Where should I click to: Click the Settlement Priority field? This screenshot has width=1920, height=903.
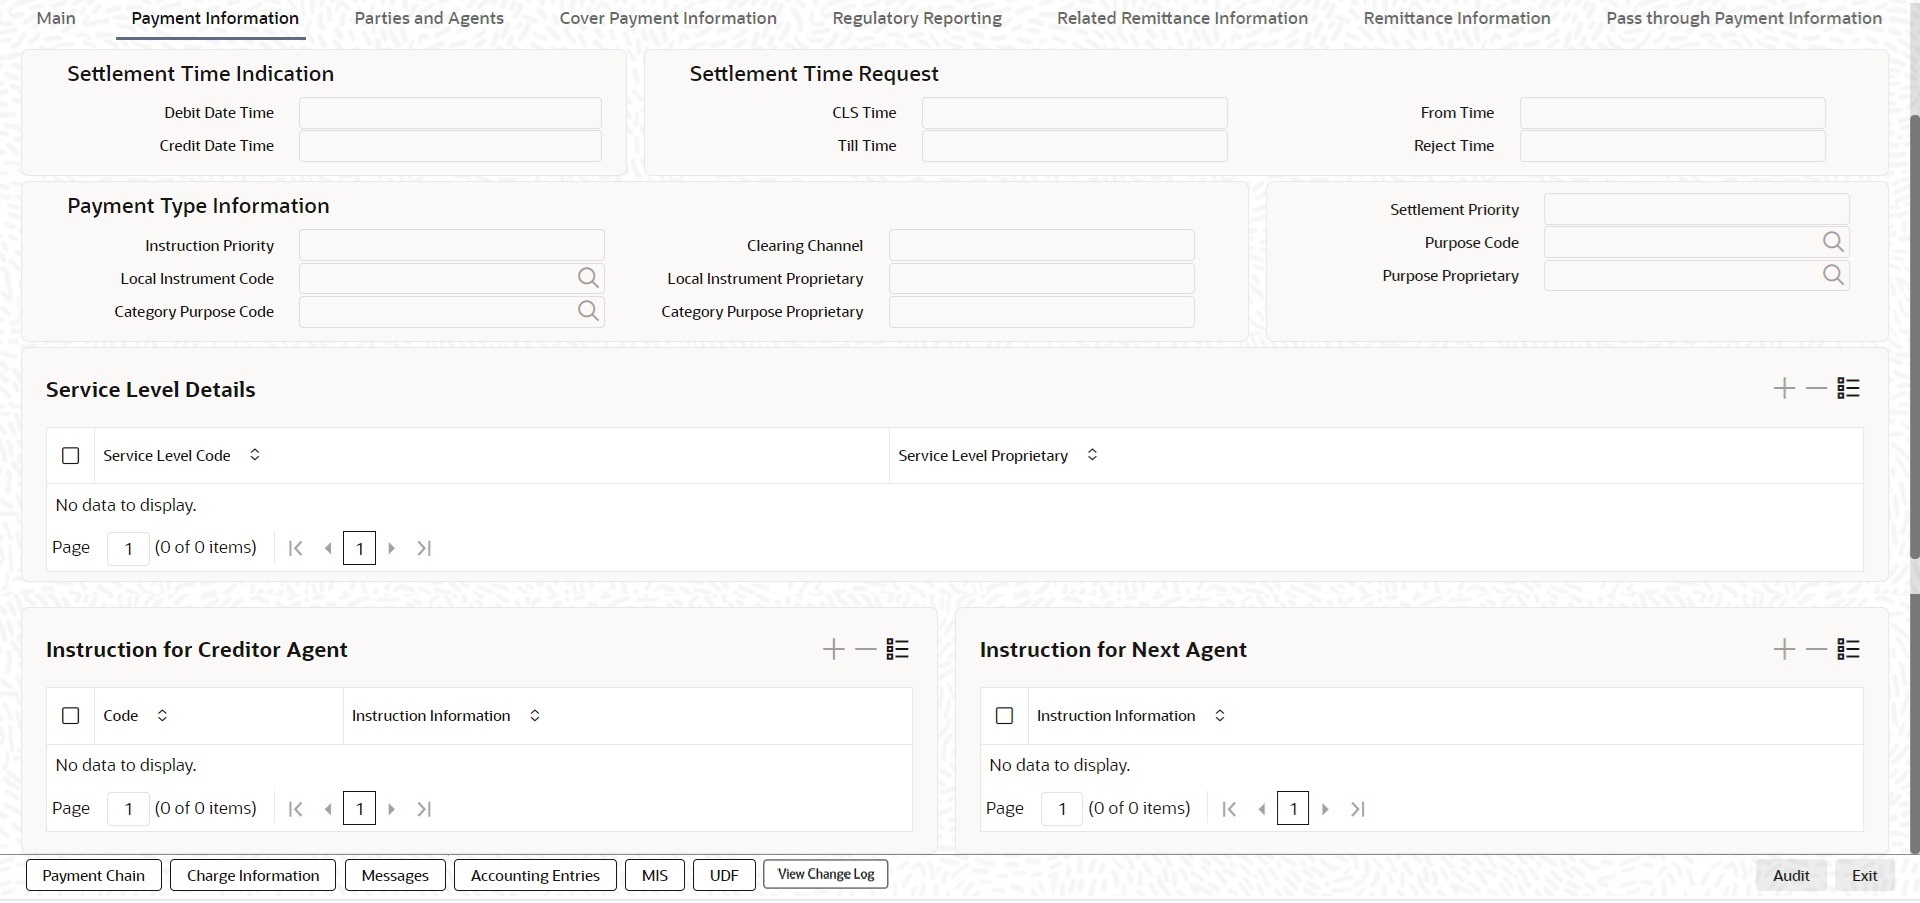click(x=1697, y=209)
